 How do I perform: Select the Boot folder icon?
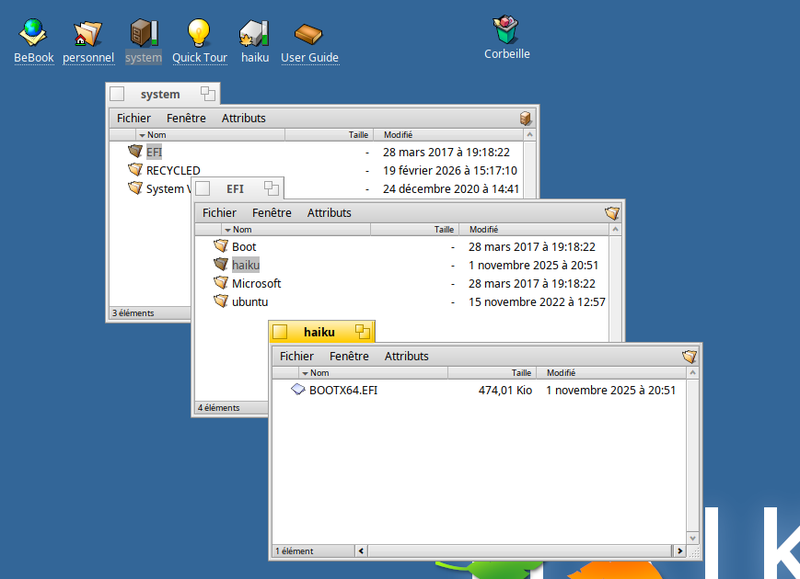pyautogui.click(x=243, y=246)
